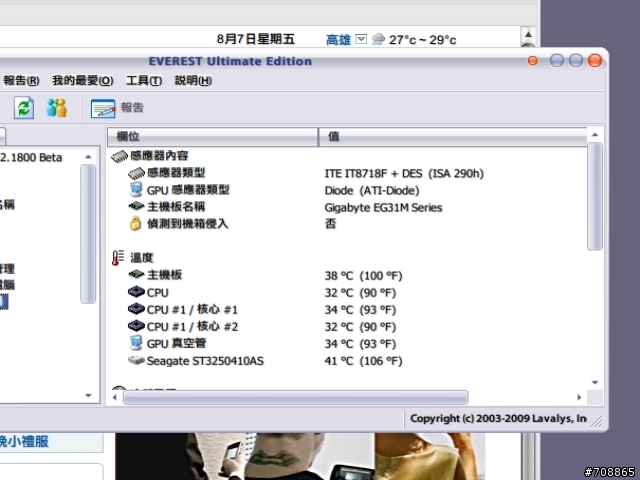Viewport: 640px width, 480px height.
Task: Click the 高雄 city link in browser
Action: (x=338, y=40)
